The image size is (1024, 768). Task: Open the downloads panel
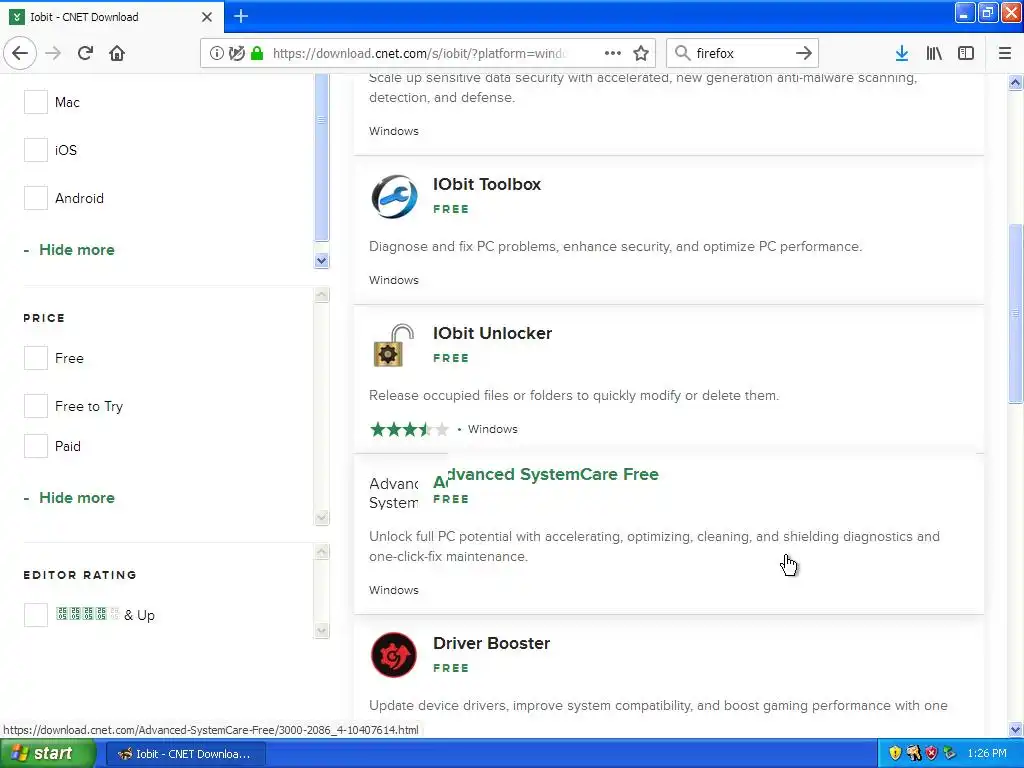pos(902,53)
